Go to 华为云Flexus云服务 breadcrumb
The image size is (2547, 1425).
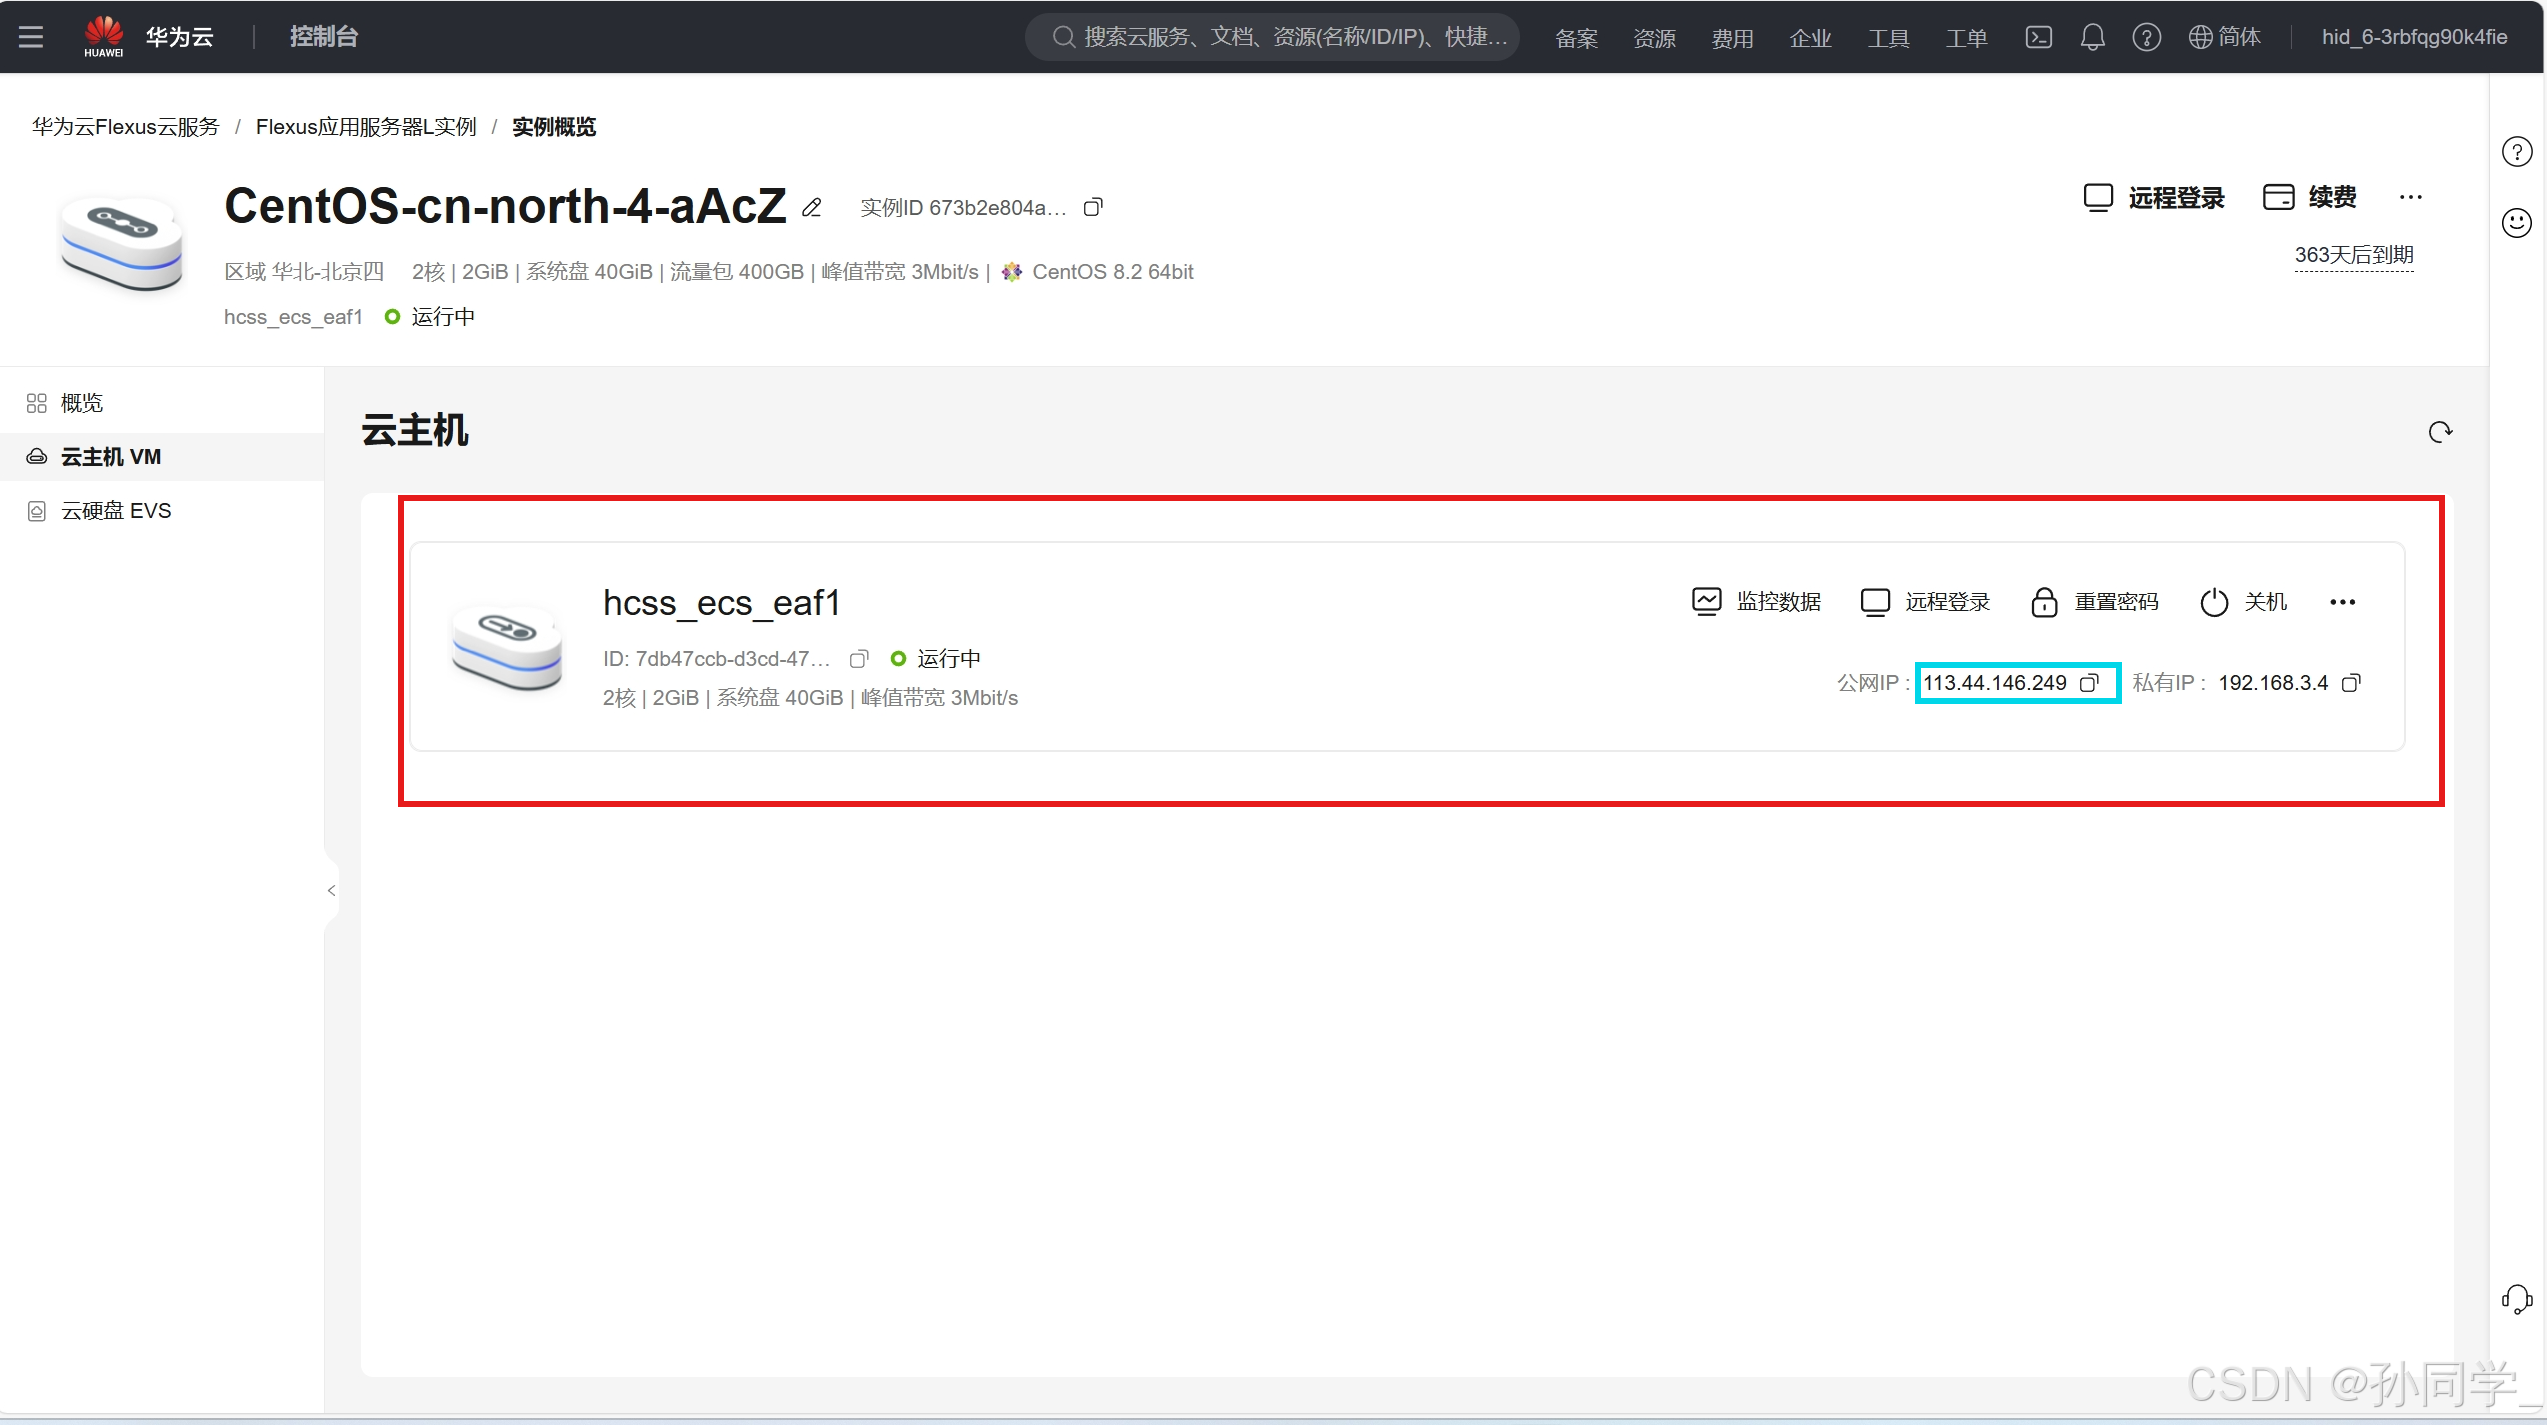125,127
